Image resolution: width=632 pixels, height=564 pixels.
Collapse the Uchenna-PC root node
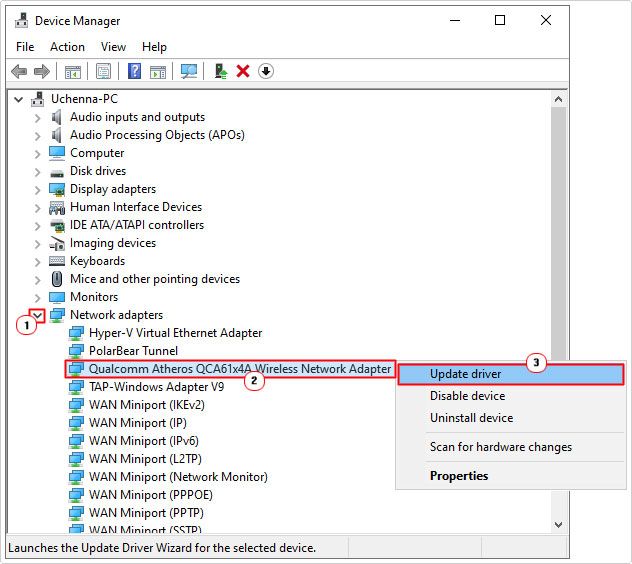[x=19, y=99]
